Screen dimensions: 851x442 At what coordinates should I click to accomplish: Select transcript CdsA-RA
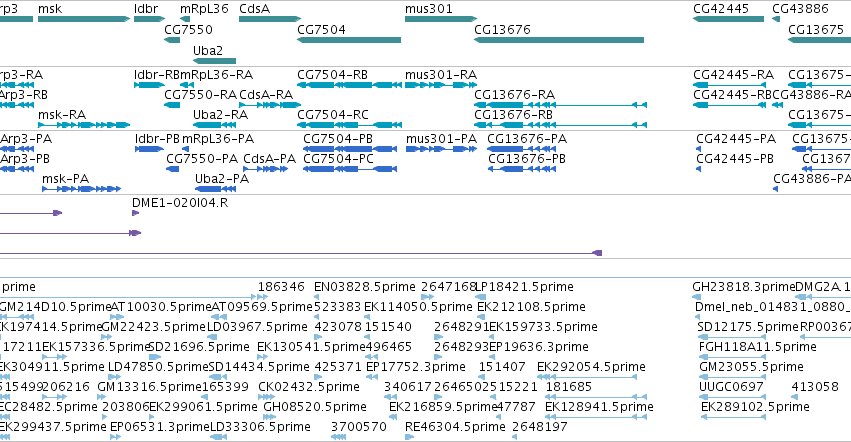270,105
